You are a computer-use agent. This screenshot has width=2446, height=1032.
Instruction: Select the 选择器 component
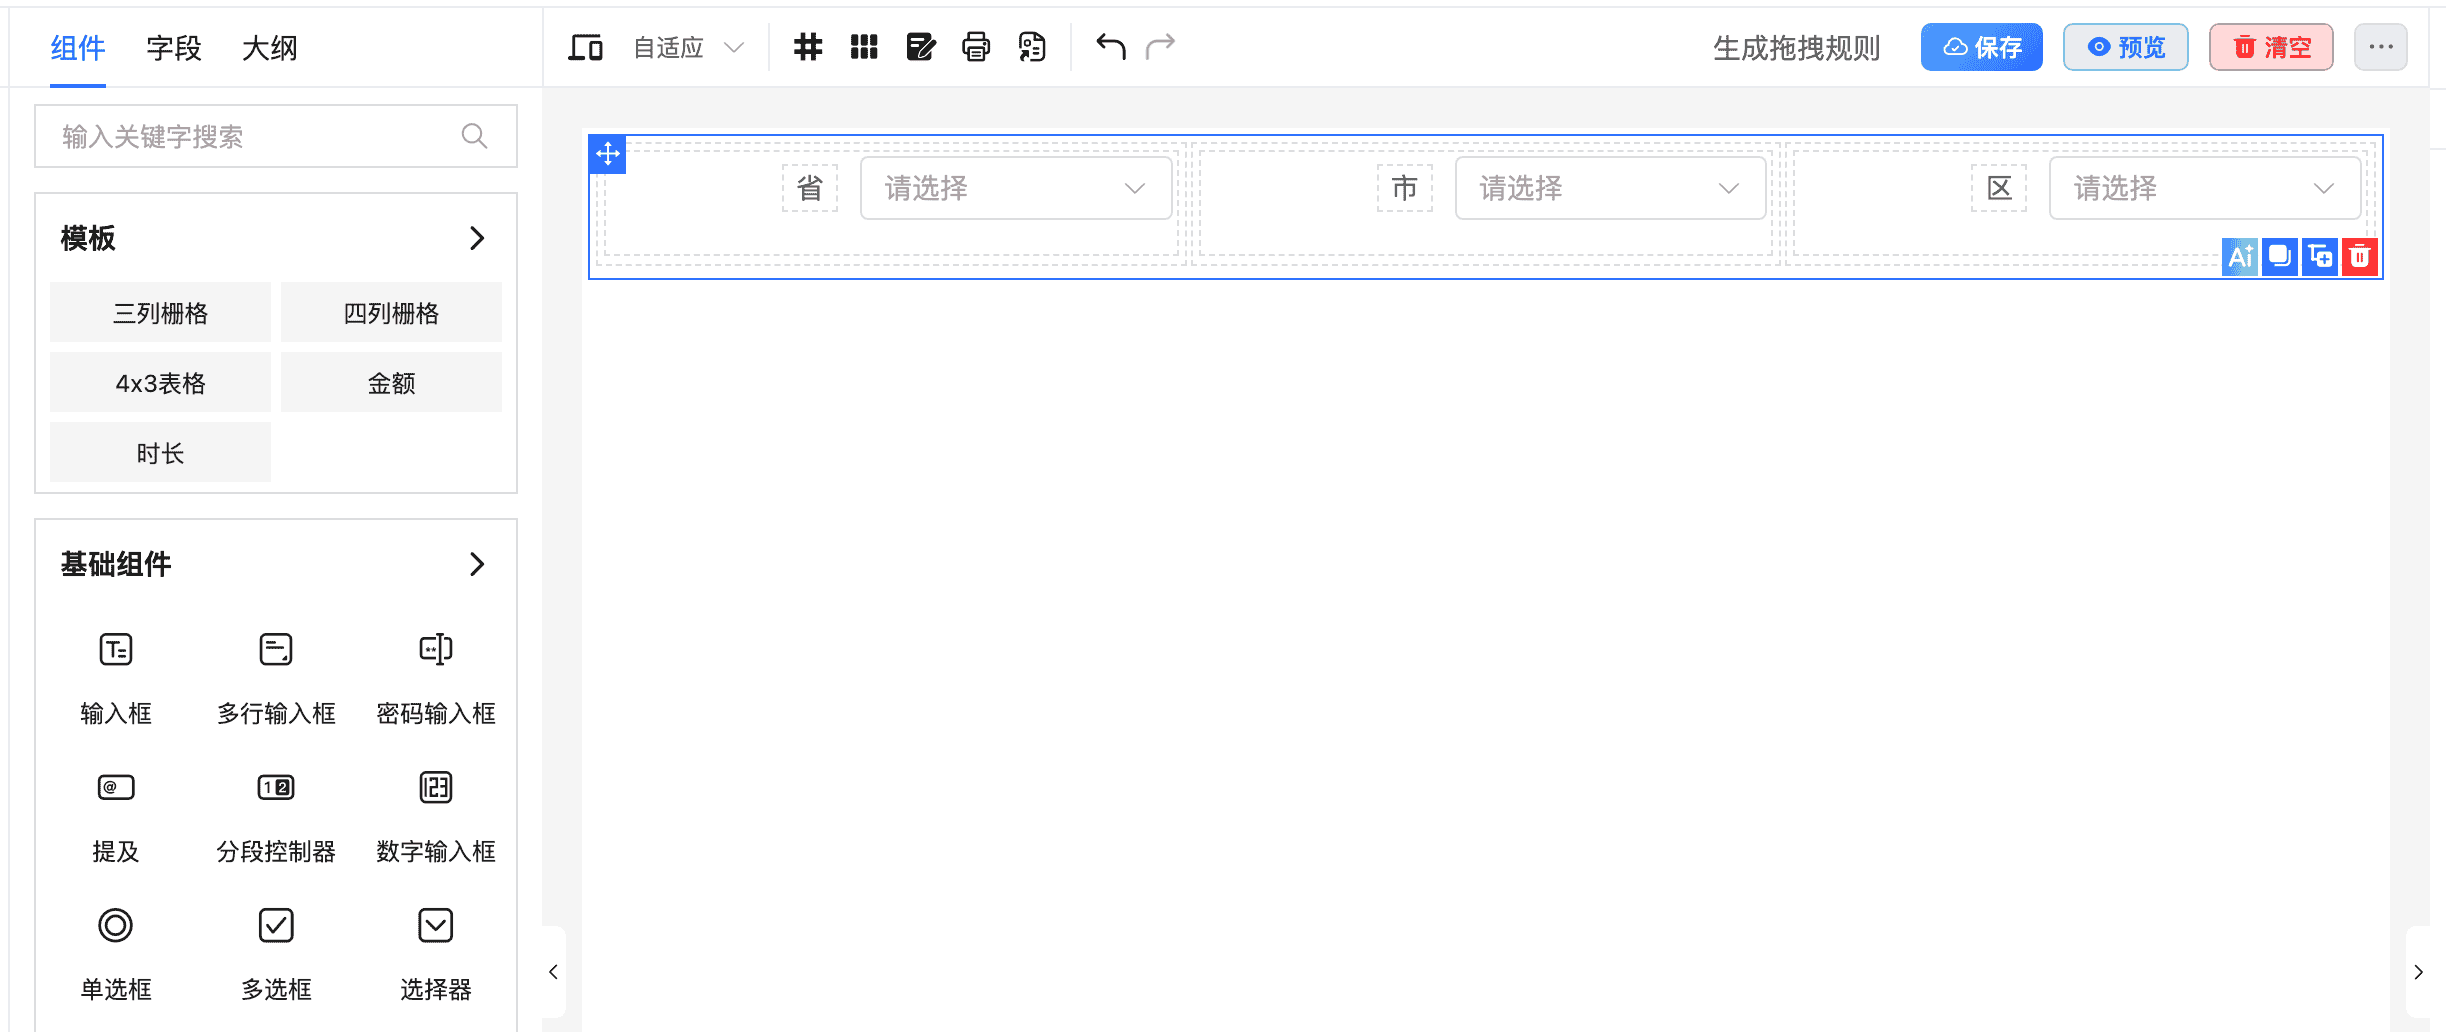(x=436, y=954)
